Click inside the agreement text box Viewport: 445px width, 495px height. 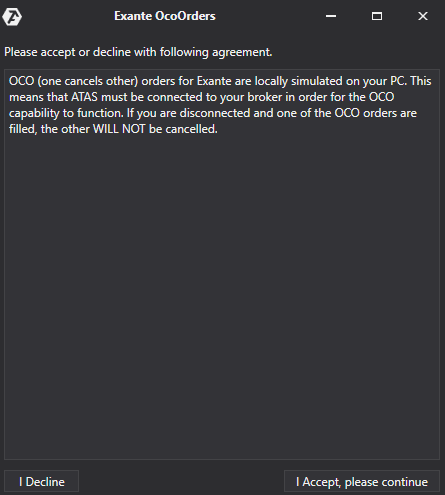pyautogui.click(x=222, y=264)
